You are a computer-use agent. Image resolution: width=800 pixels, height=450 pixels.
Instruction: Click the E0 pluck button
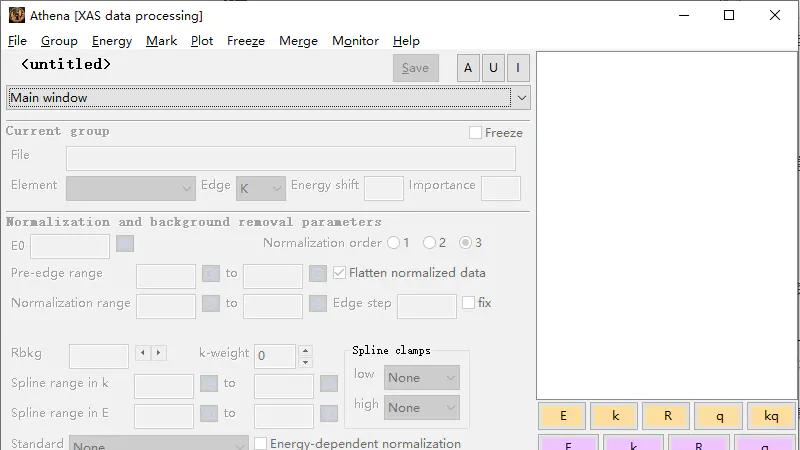point(125,244)
